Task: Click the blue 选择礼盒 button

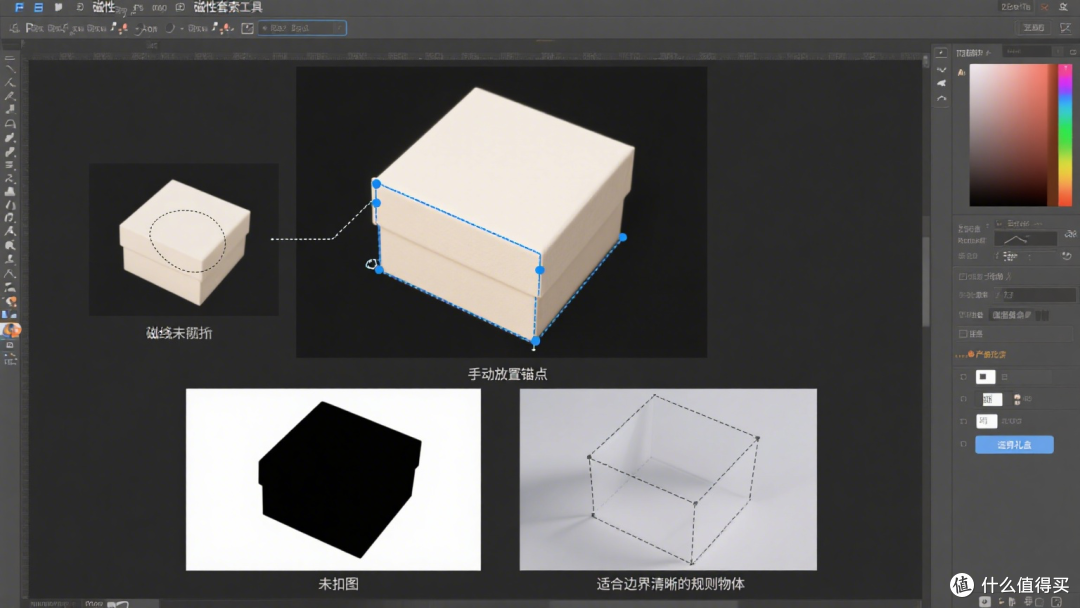Action: (x=1015, y=445)
